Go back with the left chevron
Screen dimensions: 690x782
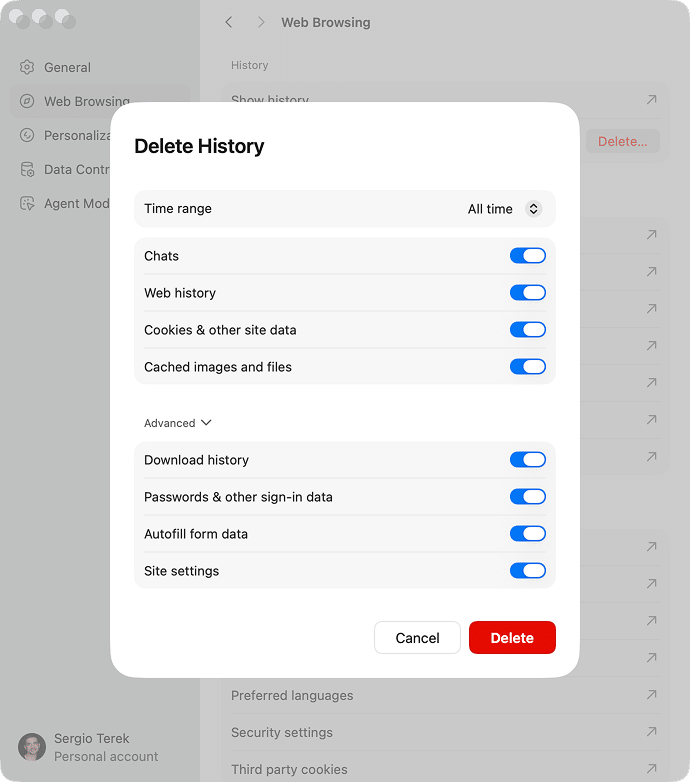tap(229, 22)
